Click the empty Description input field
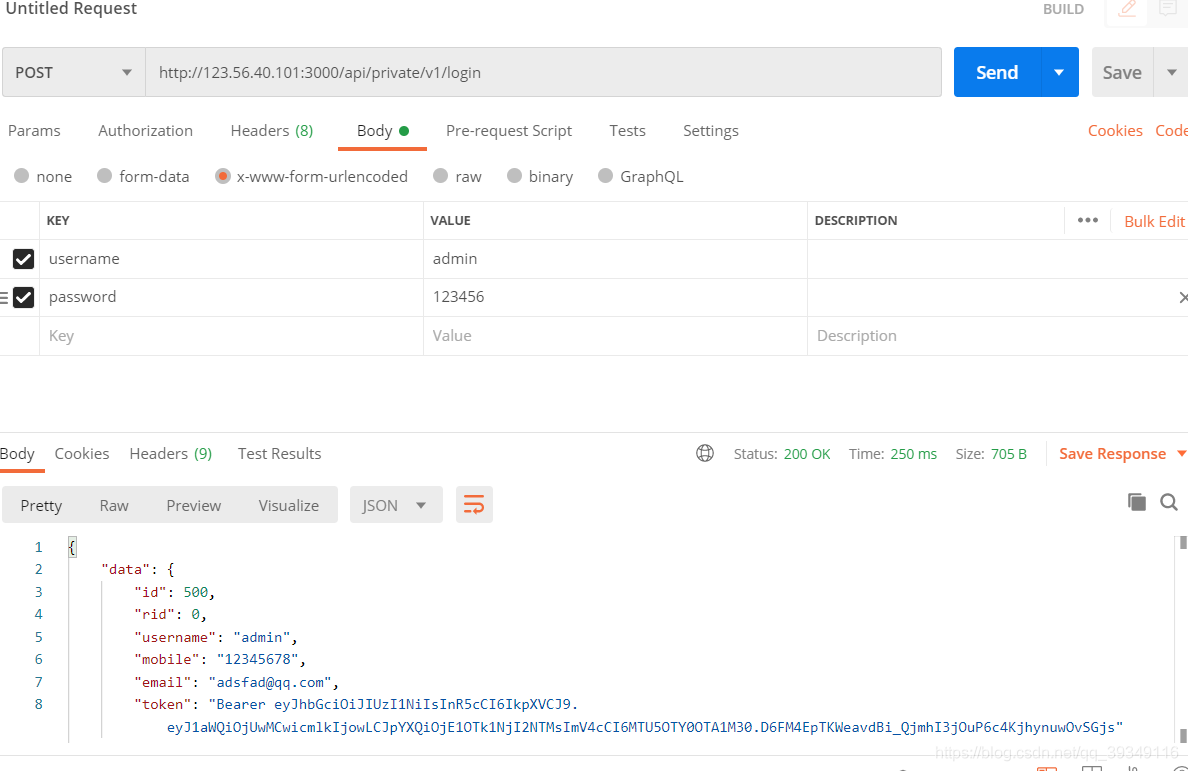This screenshot has width=1188, height=771. (x=998, y=336)
